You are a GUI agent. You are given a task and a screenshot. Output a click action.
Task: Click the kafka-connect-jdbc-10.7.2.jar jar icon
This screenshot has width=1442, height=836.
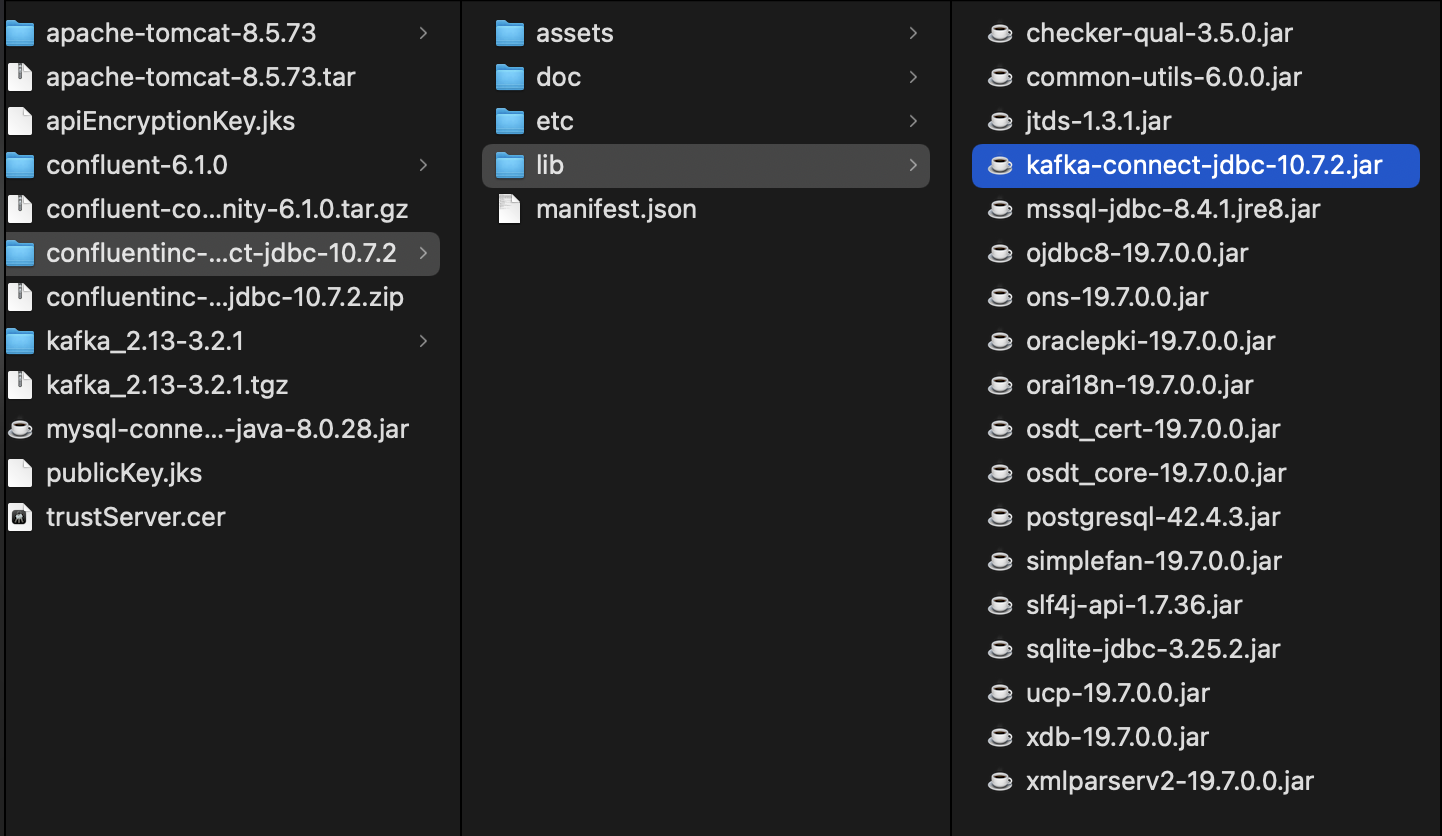1000,165
